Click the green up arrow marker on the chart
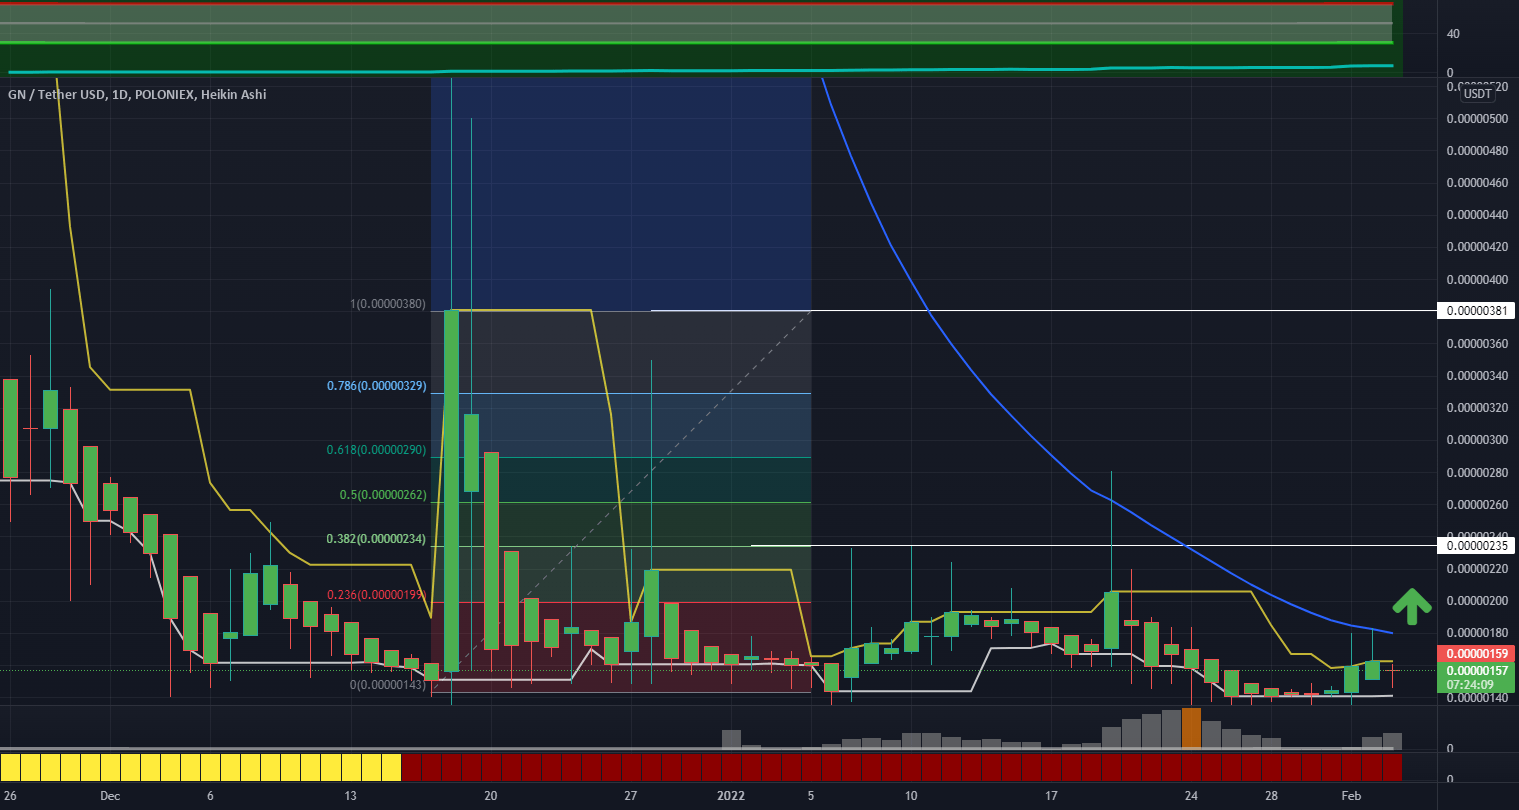 [x=1411, y=607]
